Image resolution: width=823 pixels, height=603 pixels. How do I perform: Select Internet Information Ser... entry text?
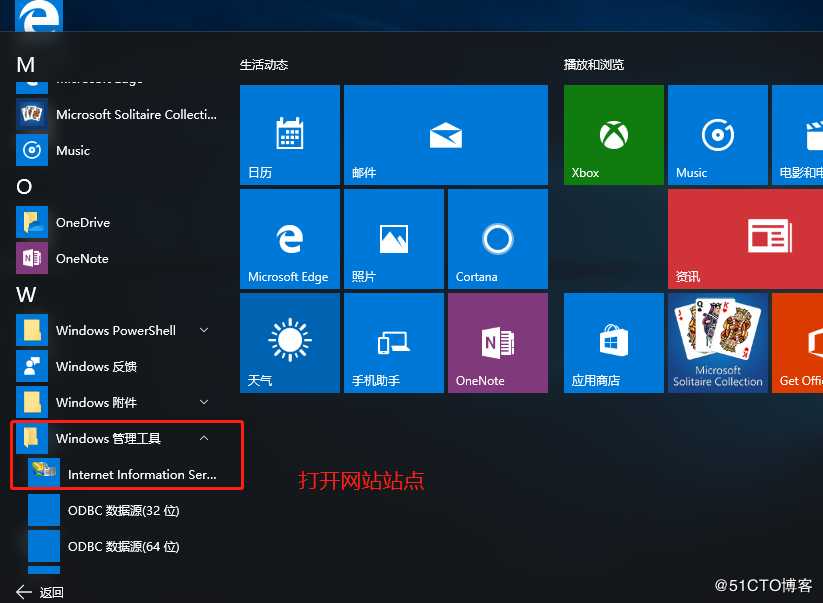pyautogui.click(x=142, y=474)
